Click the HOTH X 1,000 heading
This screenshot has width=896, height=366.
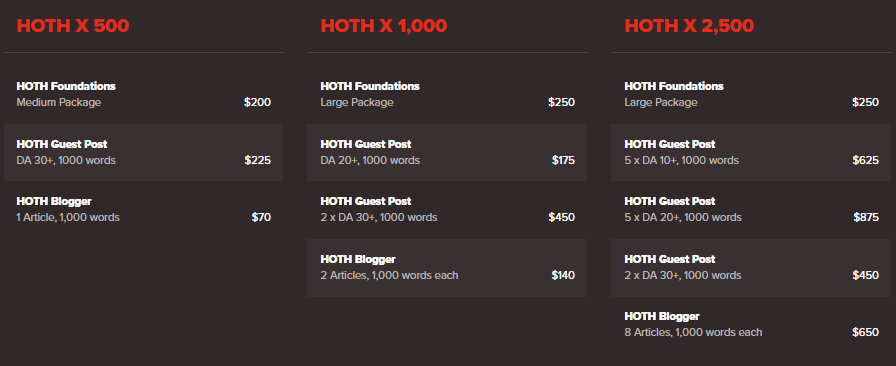(x=383, y=26)
